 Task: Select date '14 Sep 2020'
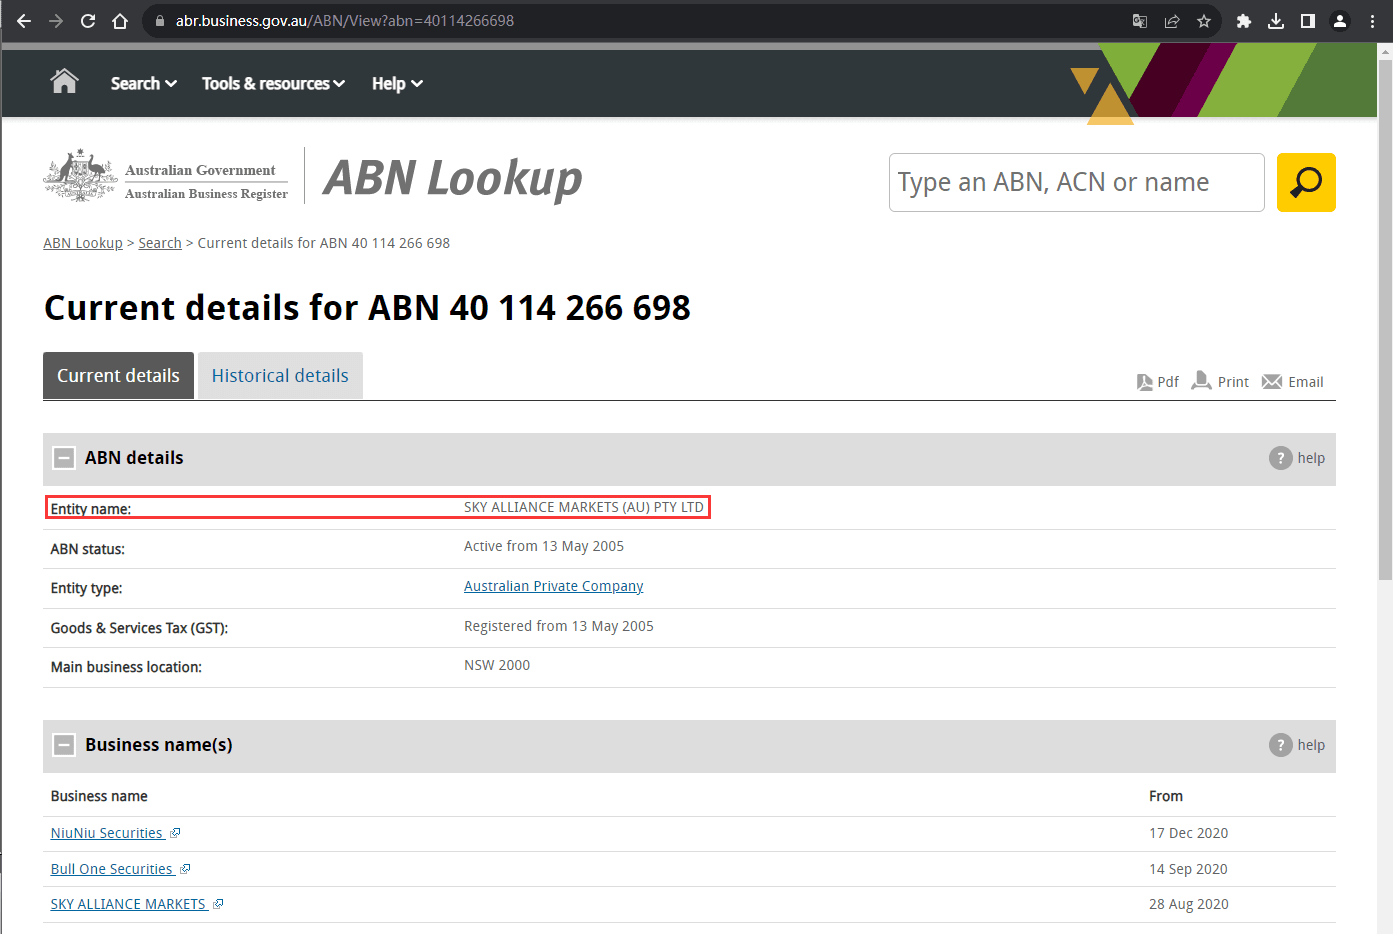pyautogui.click(x=1188, y=869)
